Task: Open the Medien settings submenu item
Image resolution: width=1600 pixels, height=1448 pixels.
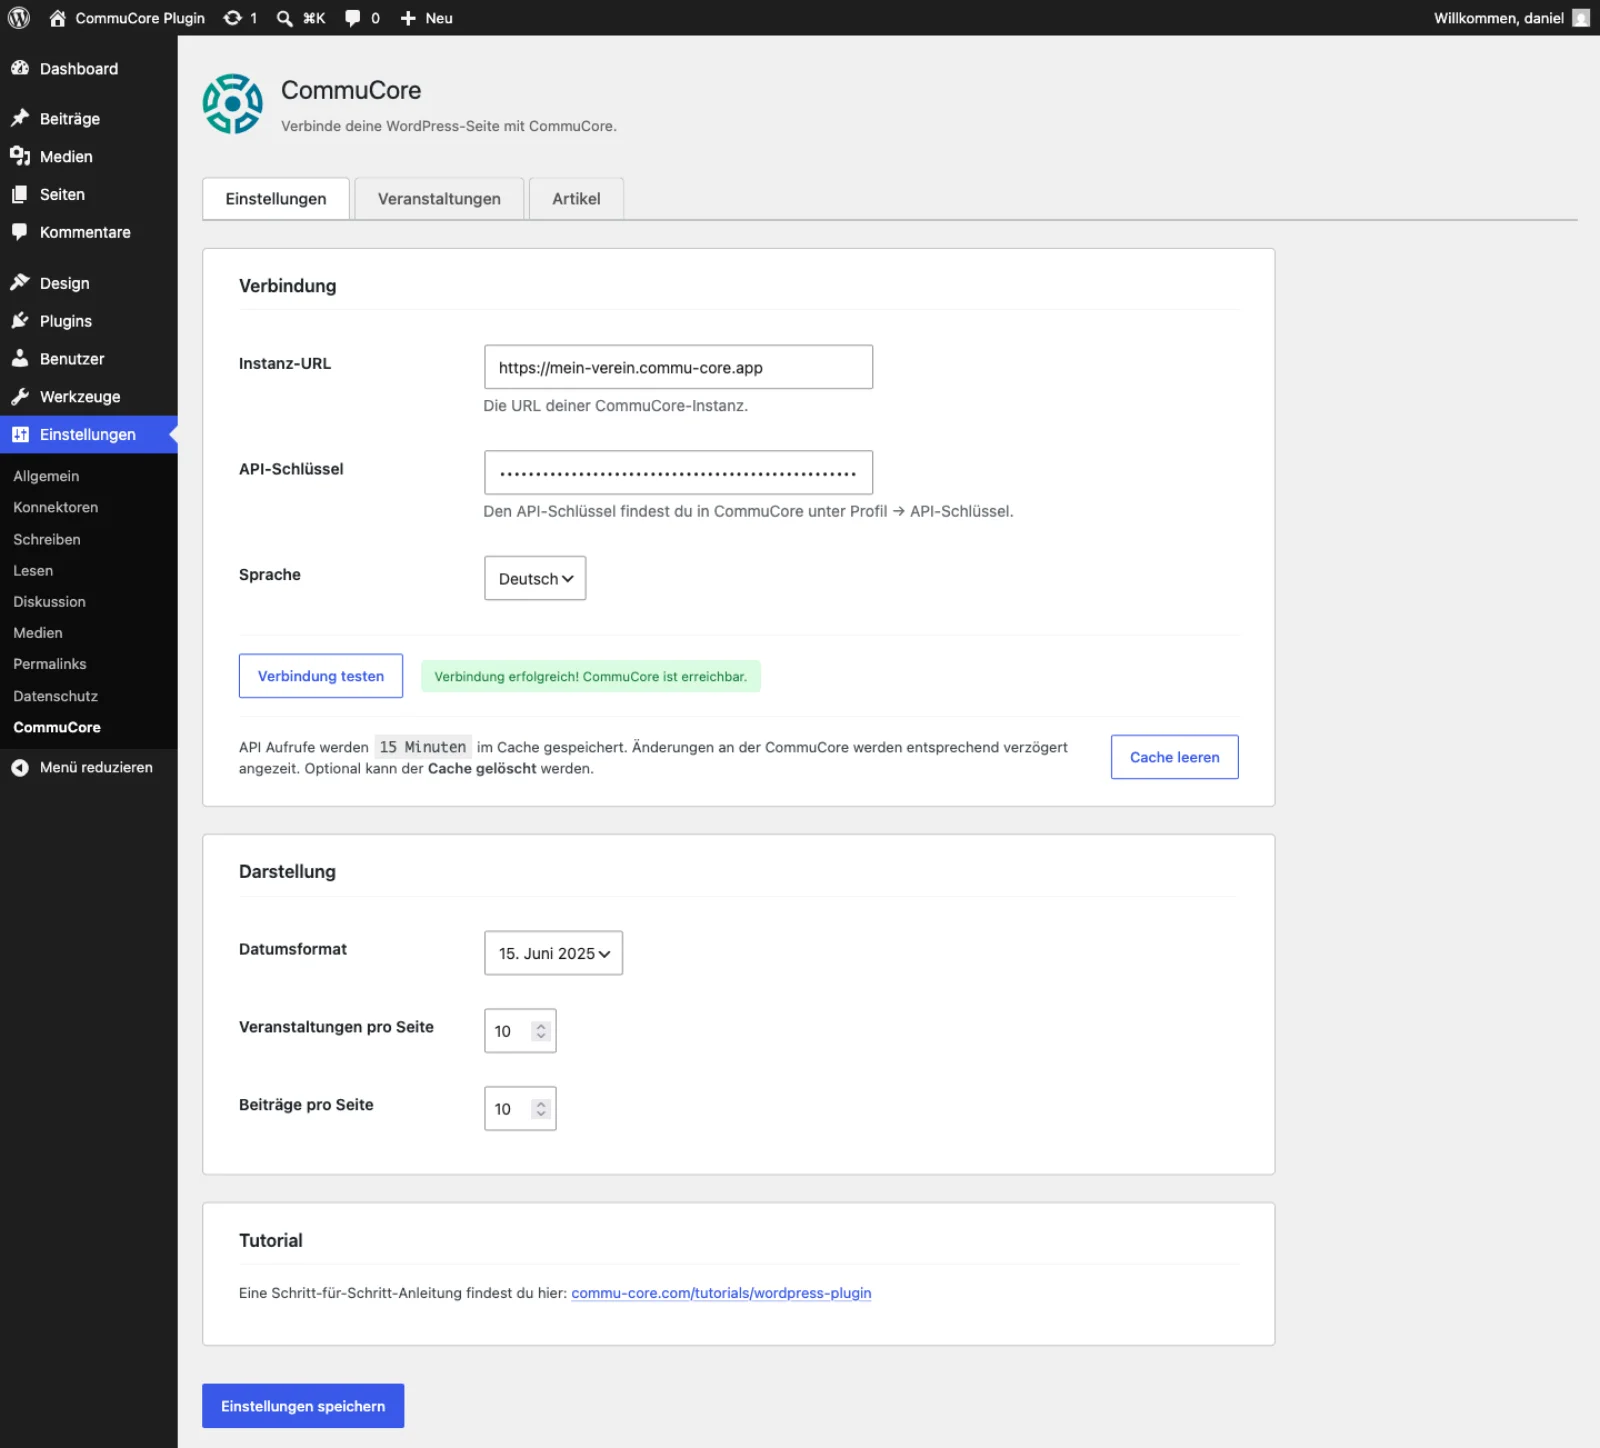Action: 38,633
